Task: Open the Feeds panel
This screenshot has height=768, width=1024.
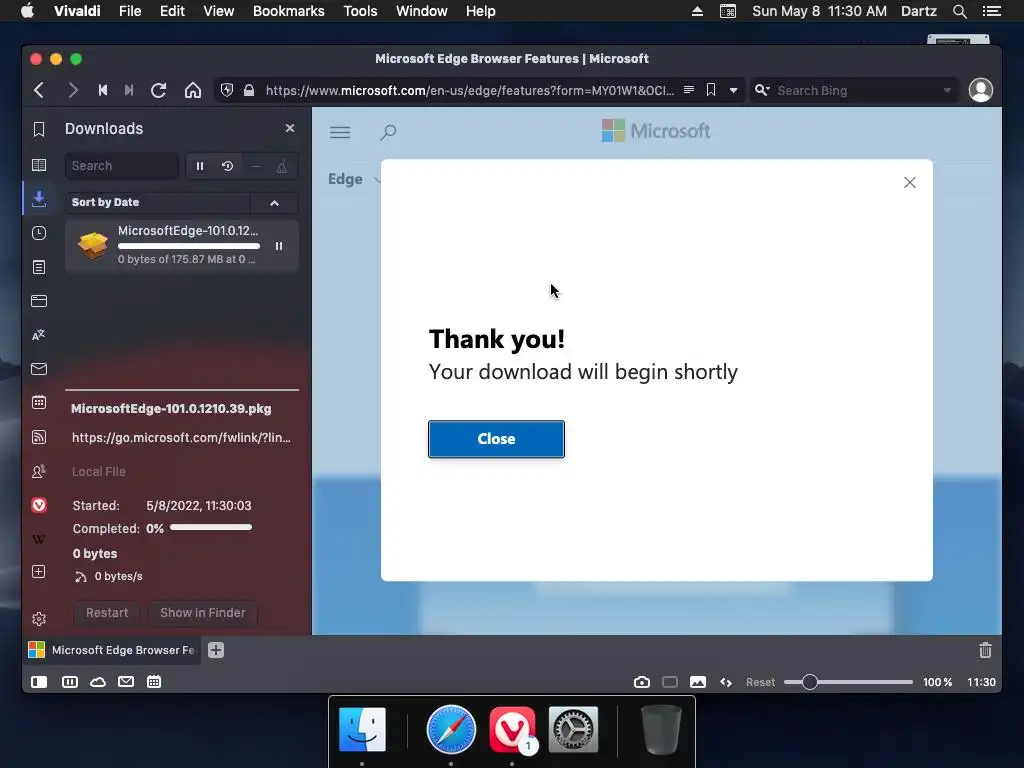Action: click(39, 437)
